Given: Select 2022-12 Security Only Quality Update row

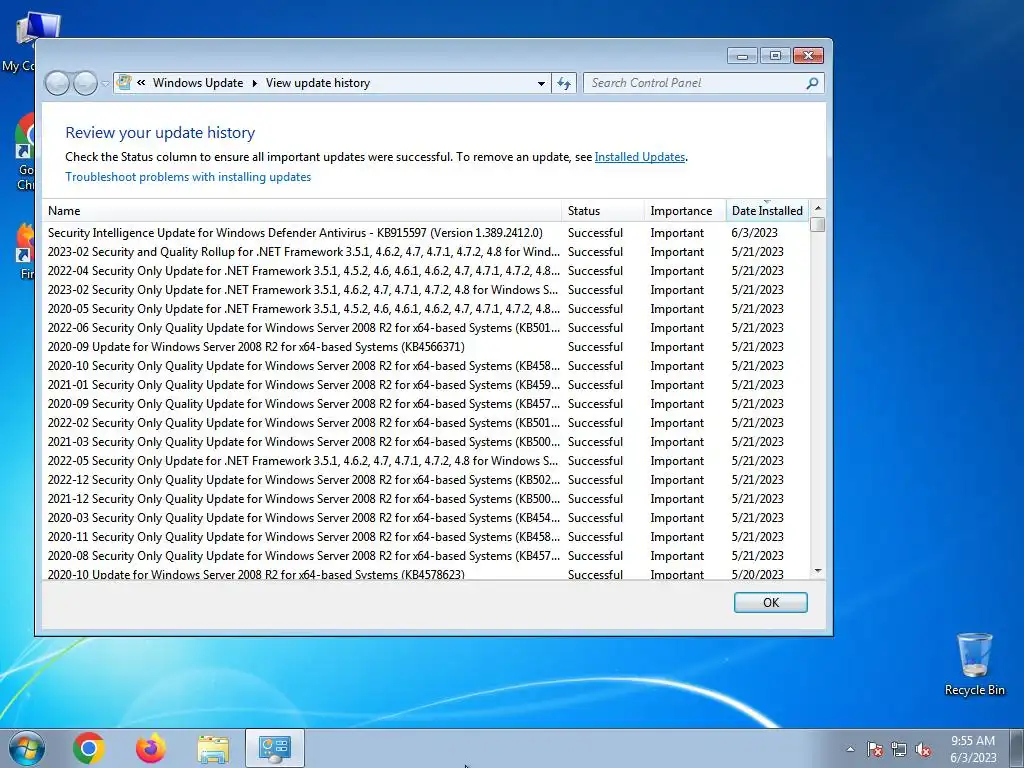Looking at the screenshot, I should [x=426, y=479].
